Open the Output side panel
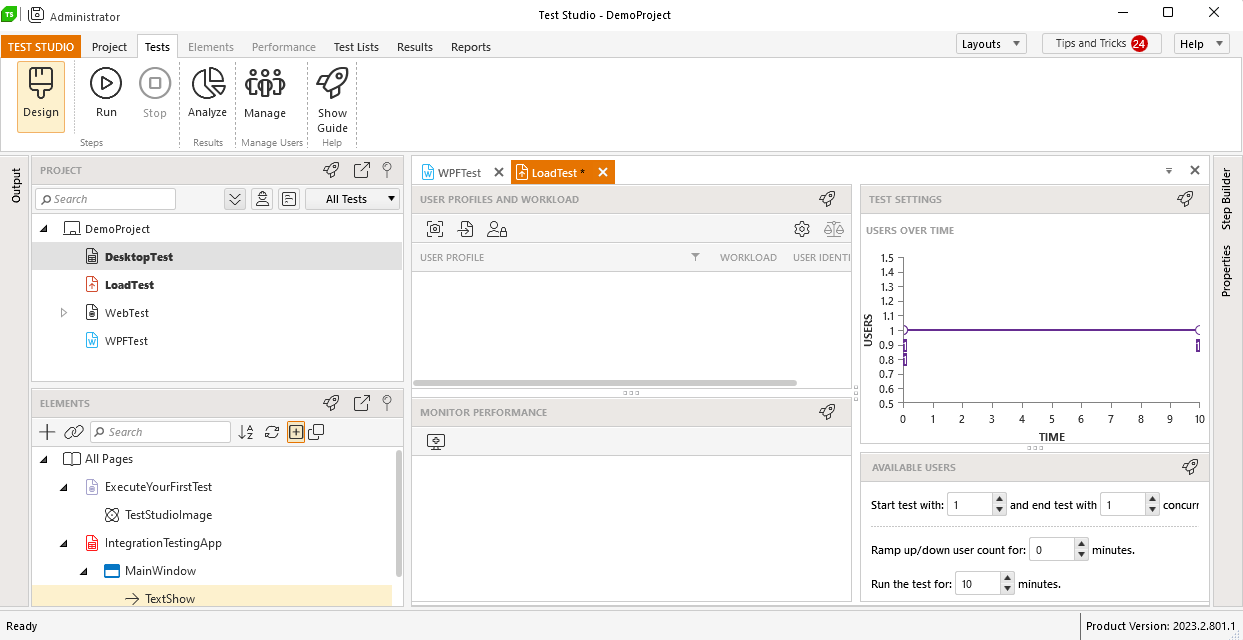The image size is (1243, 640). click(x=16, y=185)
